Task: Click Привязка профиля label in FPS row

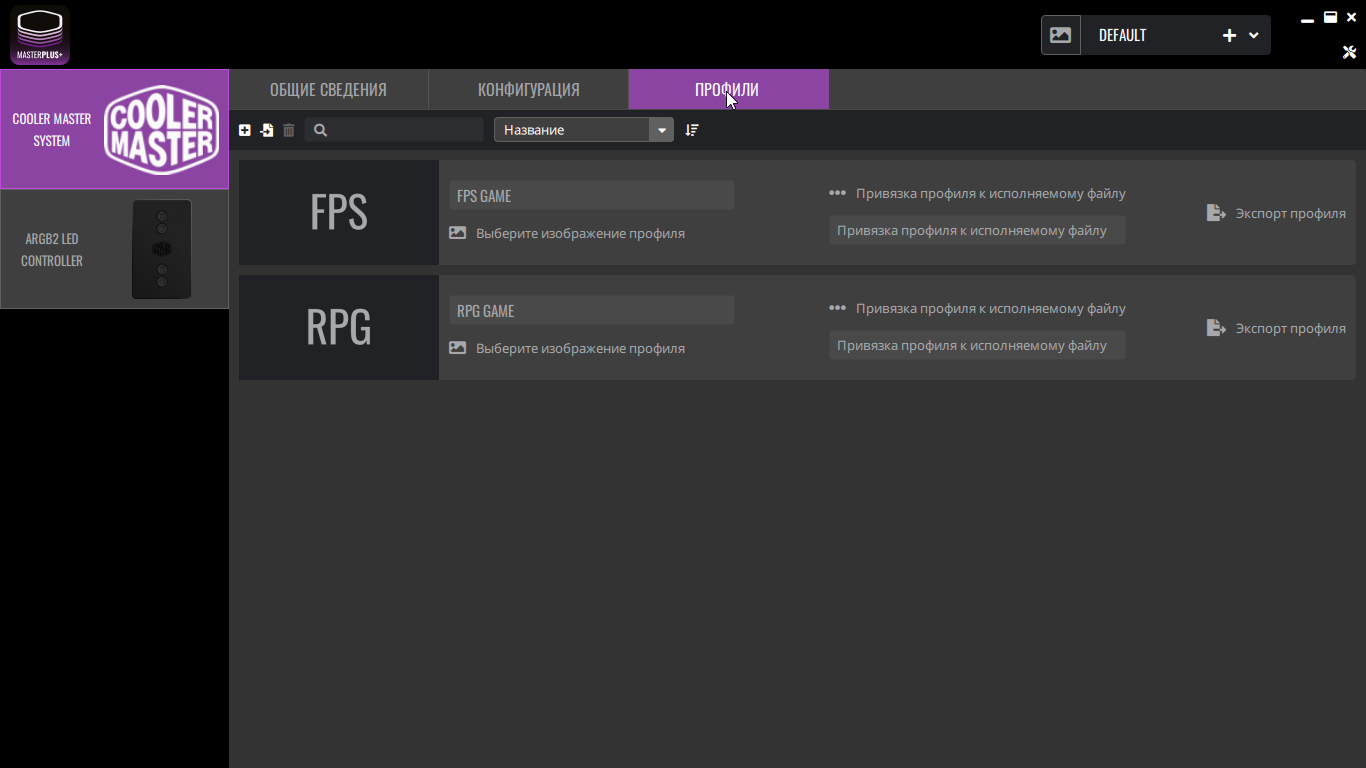Action: coord(991,193)
